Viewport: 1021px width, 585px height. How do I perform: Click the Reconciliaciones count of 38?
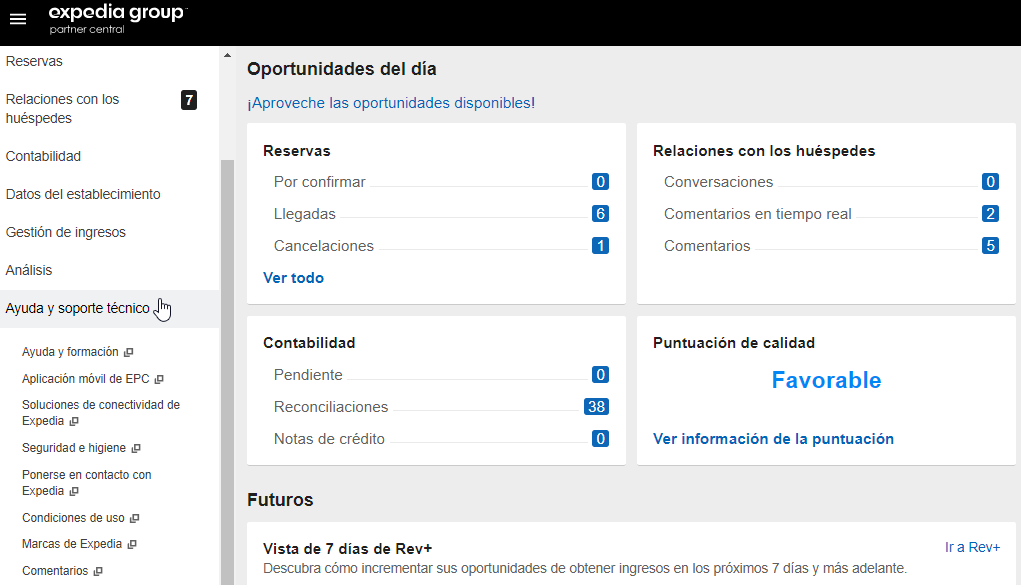[596, 407]
